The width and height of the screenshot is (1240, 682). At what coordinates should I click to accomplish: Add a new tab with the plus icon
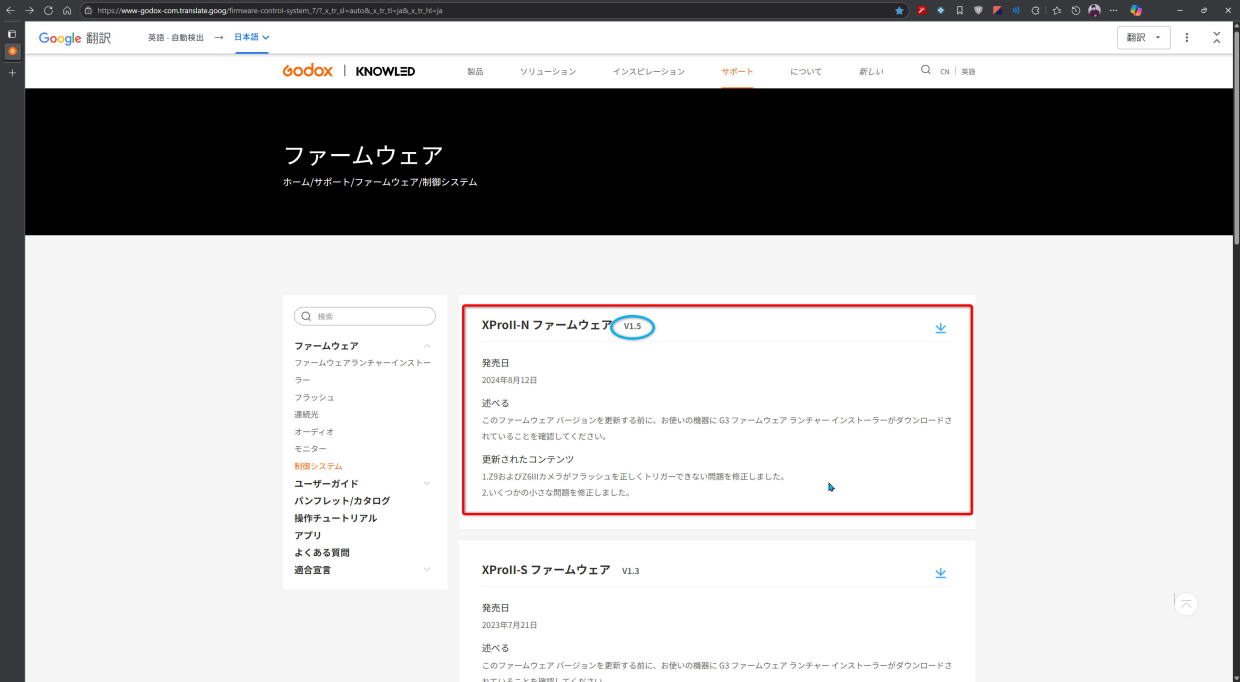click(x=12, y=73)
